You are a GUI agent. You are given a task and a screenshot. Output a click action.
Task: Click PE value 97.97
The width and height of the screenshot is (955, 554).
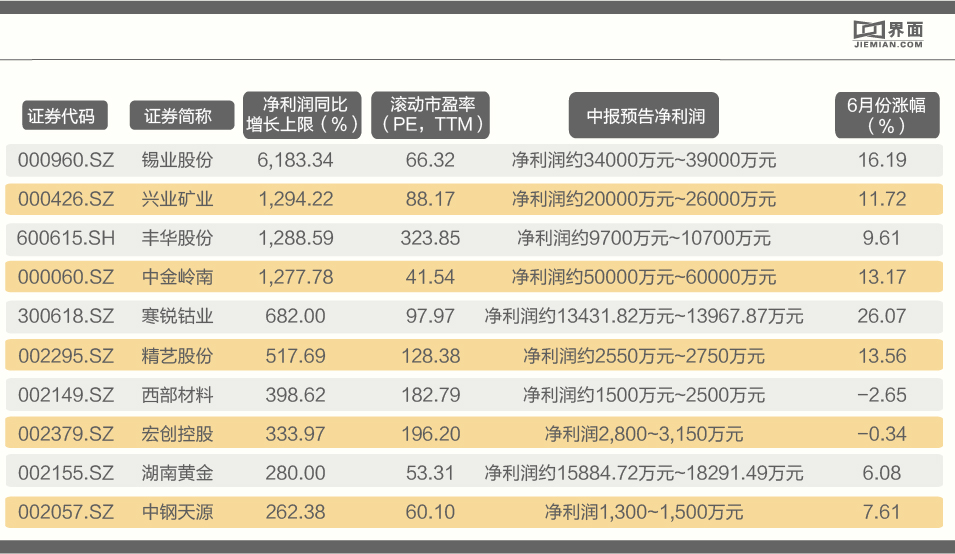point(430,316)
